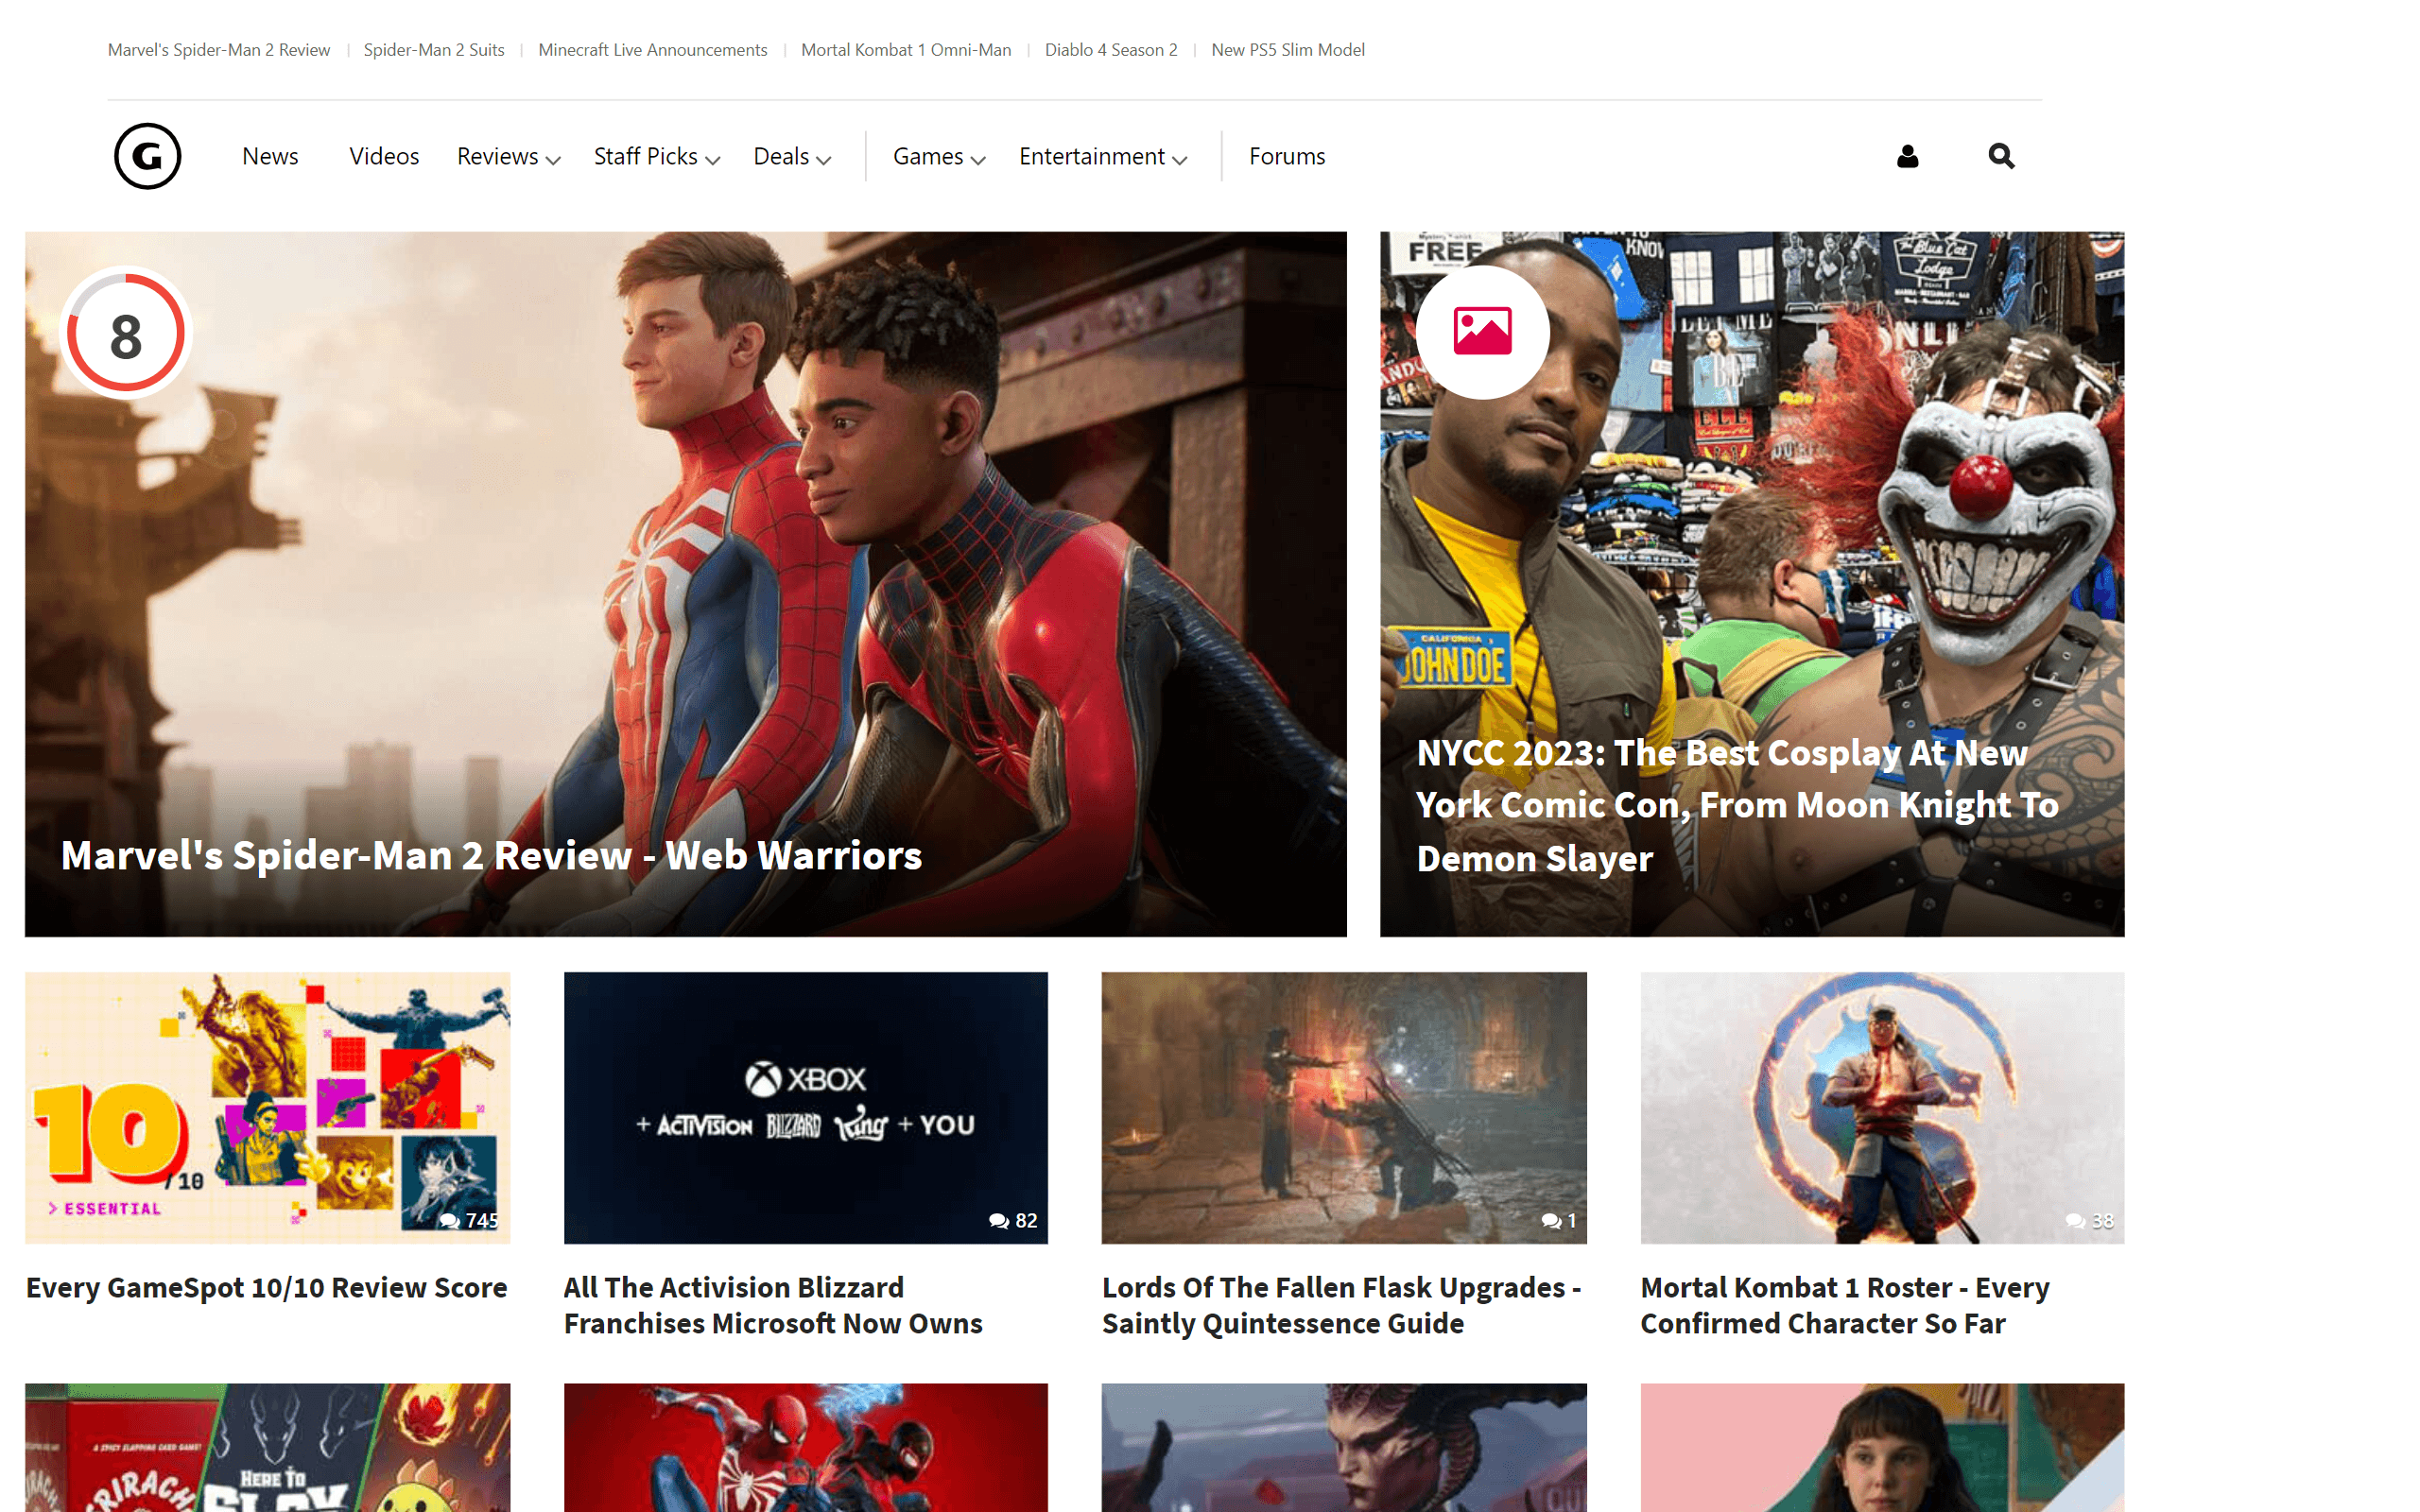
Task: Open Marvel's Spider-Man 2 Review - Web Warriors
Action: coord(490,855)
